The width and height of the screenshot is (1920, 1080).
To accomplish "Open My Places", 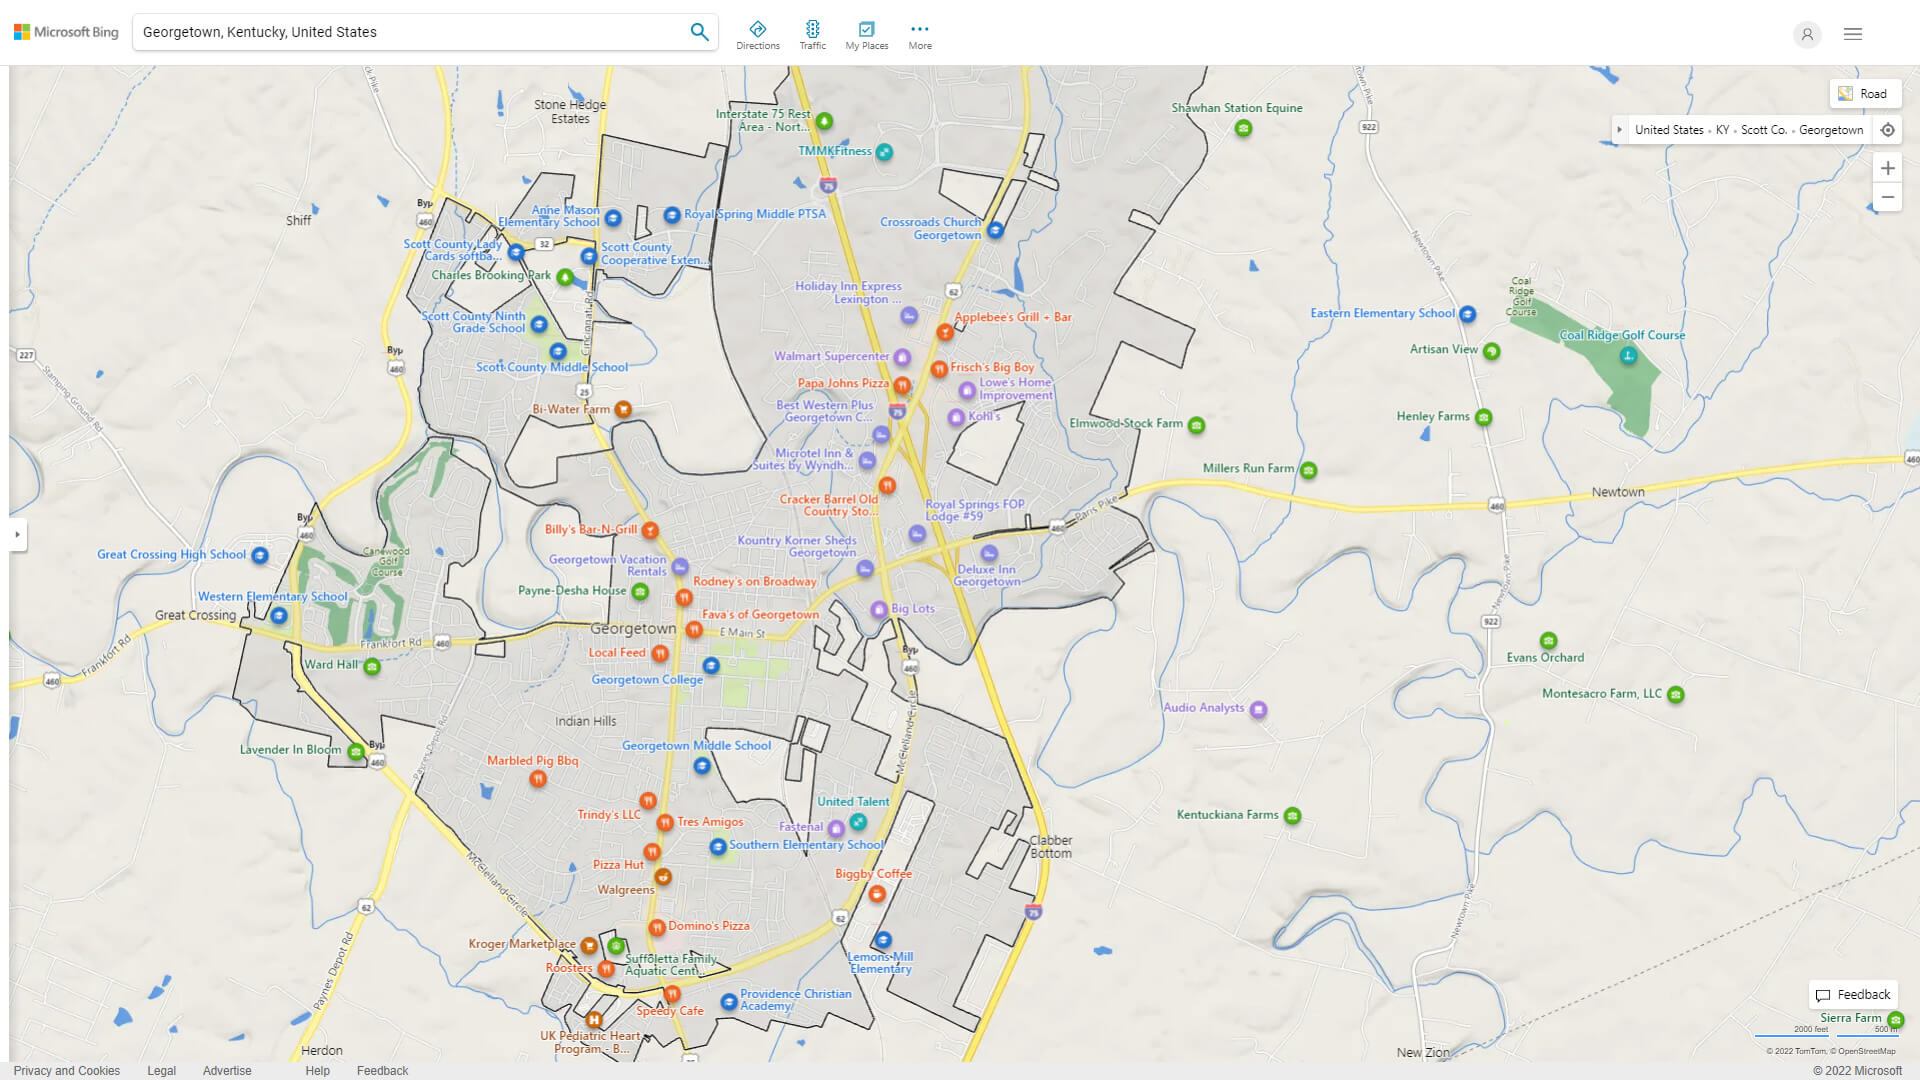I will coord(866,33).
